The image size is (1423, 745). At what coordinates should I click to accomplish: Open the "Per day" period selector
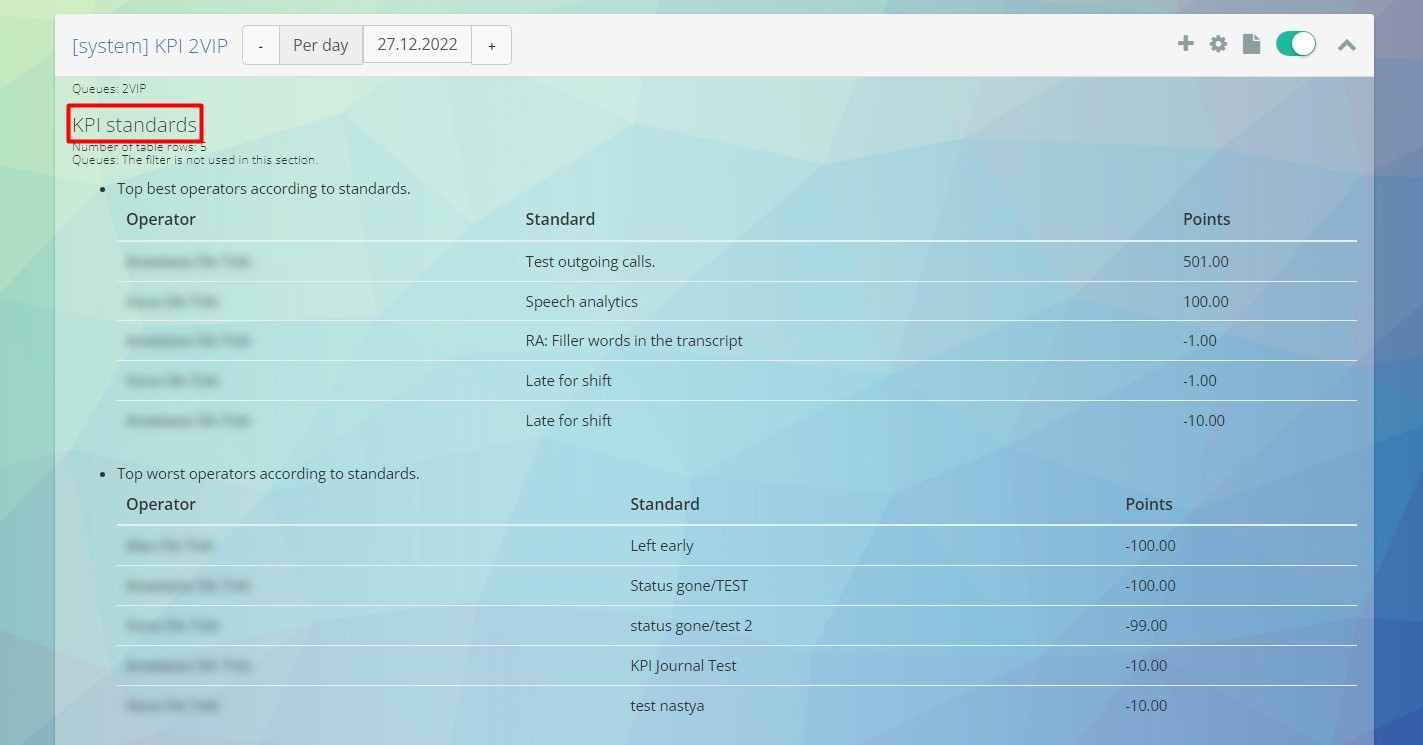coord(320,46)
